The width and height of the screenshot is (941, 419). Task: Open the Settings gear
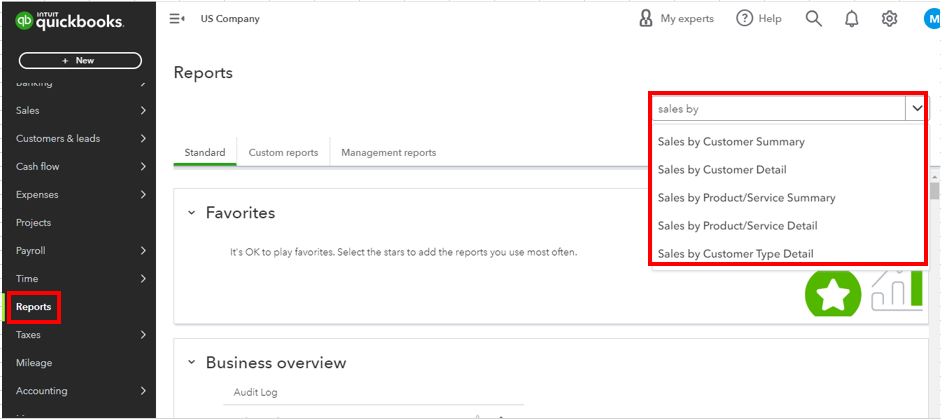tap(889, 19)
